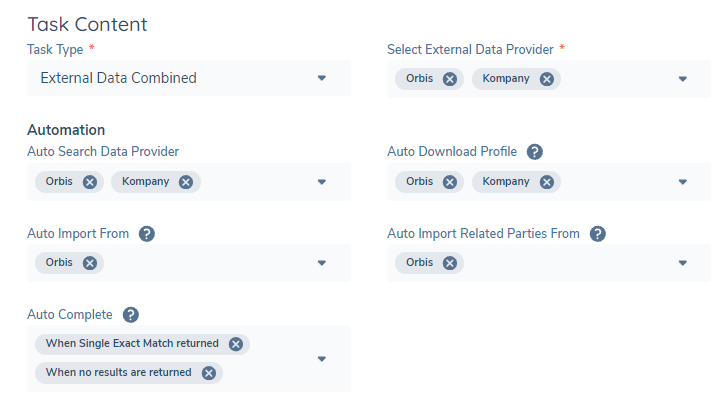
Task: Open help icon beside Auto Import From
Action: pyautogui.click(x=147, y=234)
